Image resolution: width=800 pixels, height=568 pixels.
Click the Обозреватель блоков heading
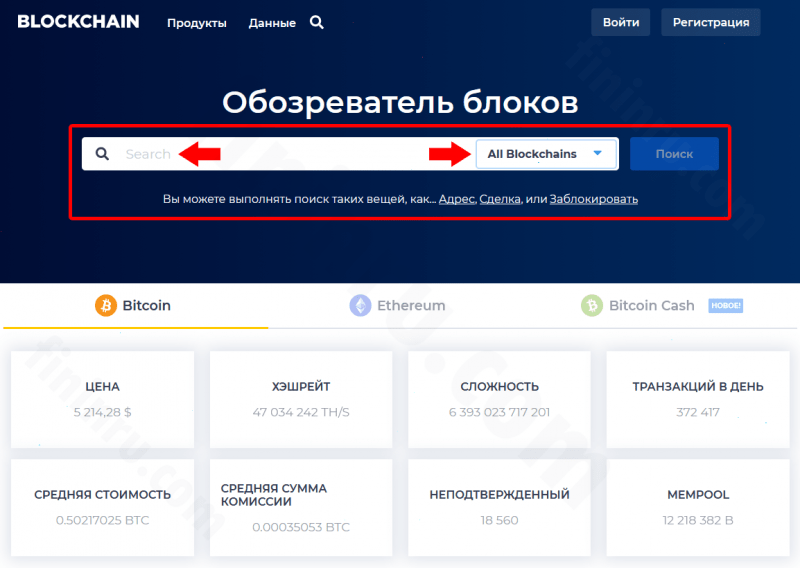click(x=400, y=102)
